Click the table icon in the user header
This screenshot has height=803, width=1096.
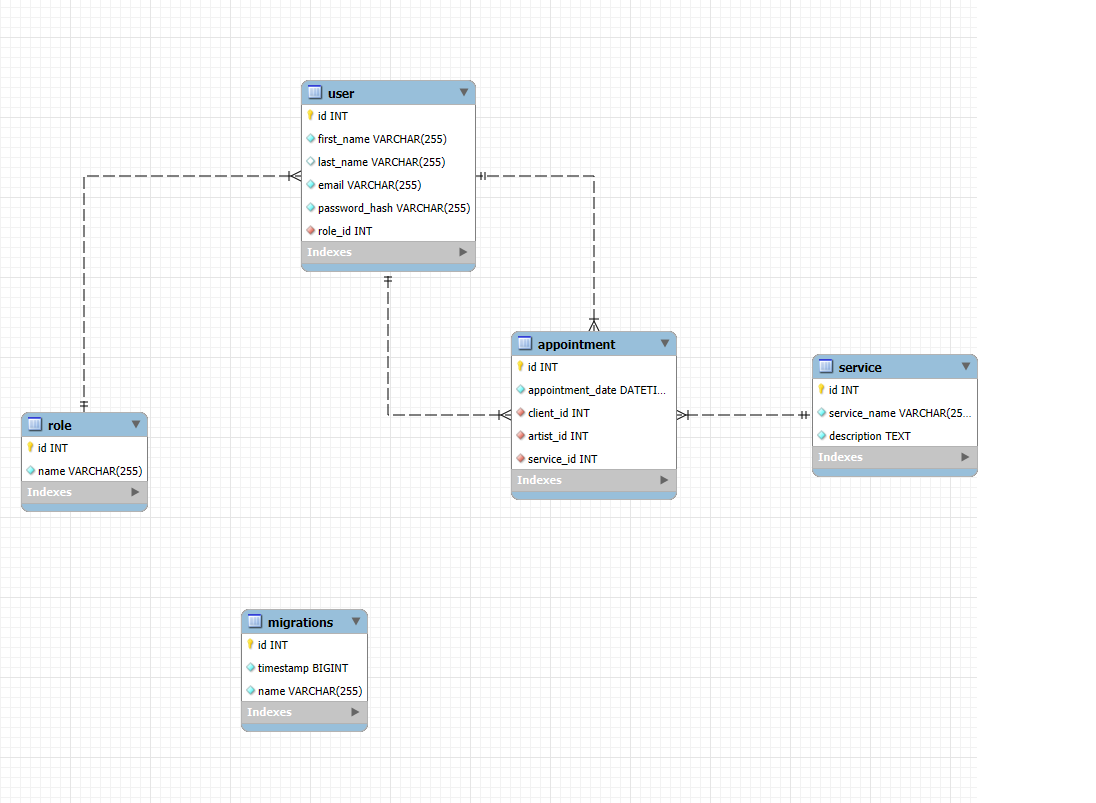pyautogui.click(x=315, y=92)
